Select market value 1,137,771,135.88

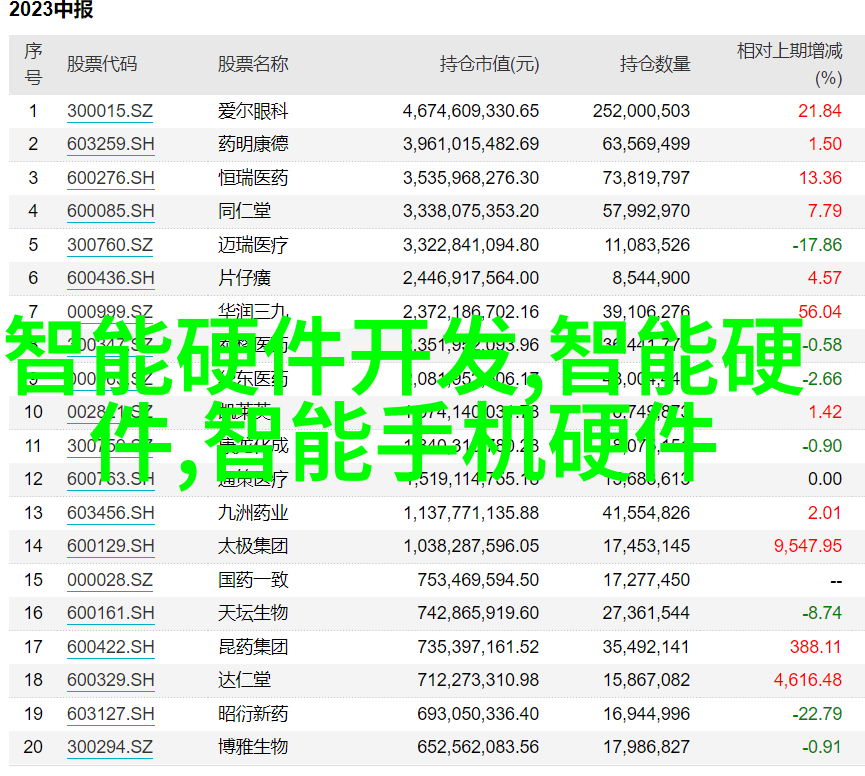tap(471, 513)
